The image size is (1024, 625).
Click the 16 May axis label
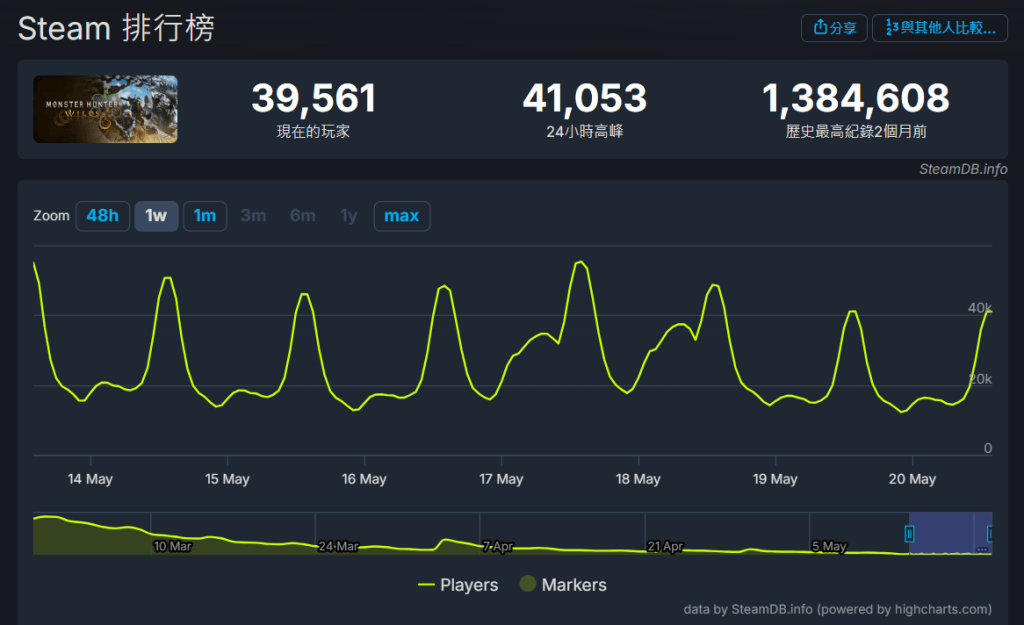(364, 479)
